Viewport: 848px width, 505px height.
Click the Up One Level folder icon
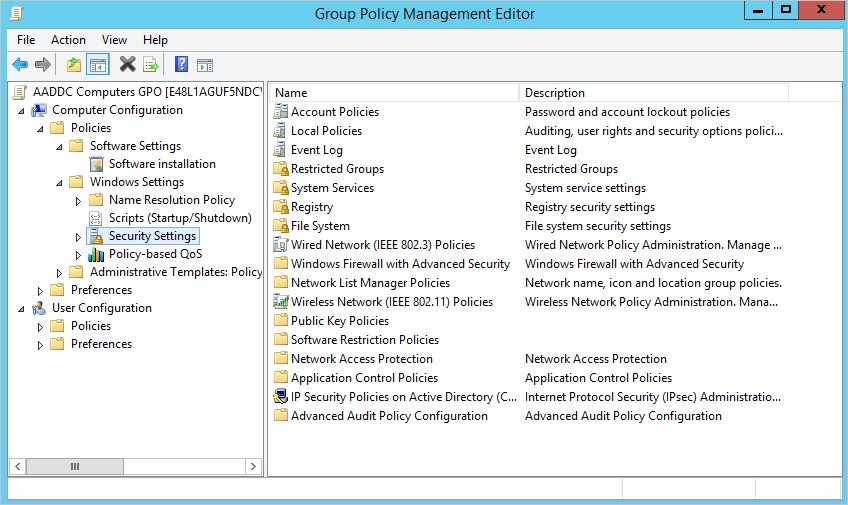click(73, 65)
